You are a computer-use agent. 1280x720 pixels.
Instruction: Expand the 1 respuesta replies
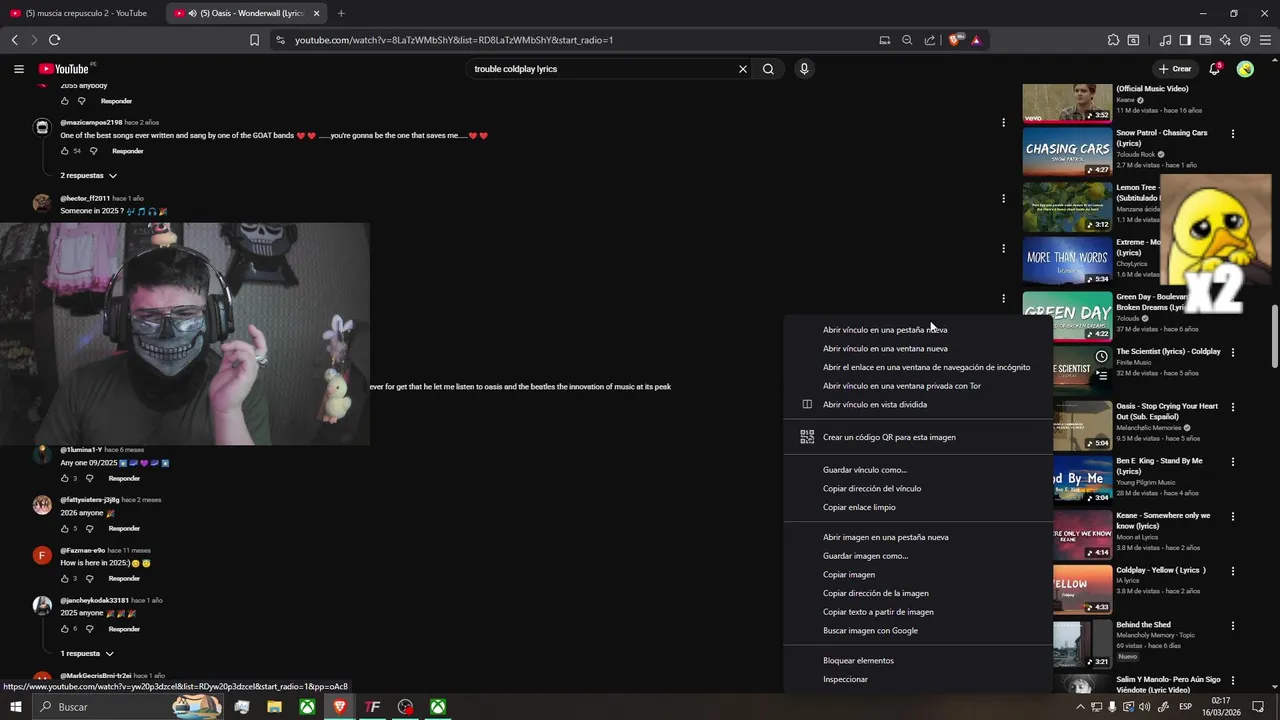point(86,653)
